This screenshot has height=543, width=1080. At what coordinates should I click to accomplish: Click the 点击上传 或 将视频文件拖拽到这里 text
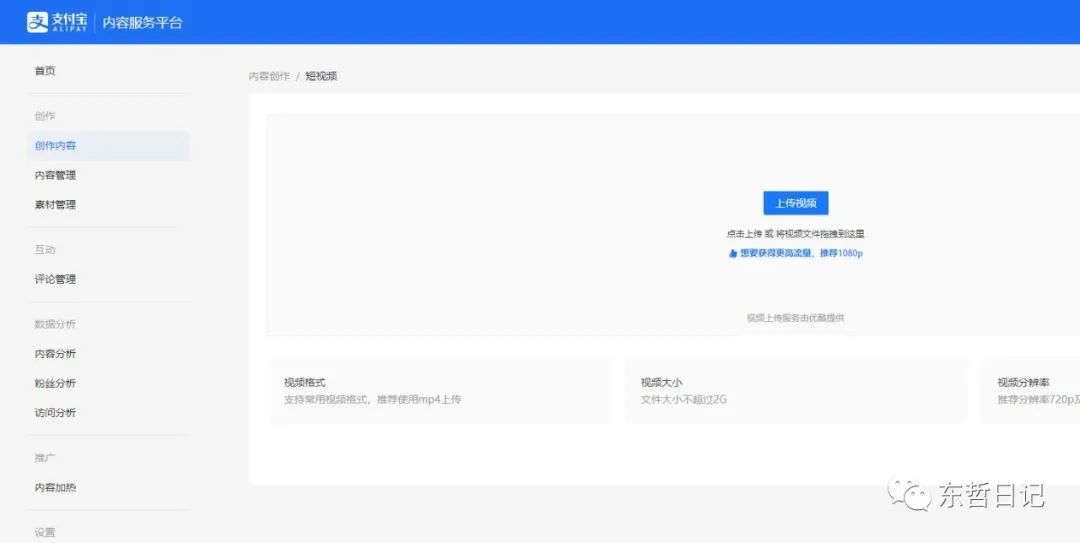click(x=796, y=234)
